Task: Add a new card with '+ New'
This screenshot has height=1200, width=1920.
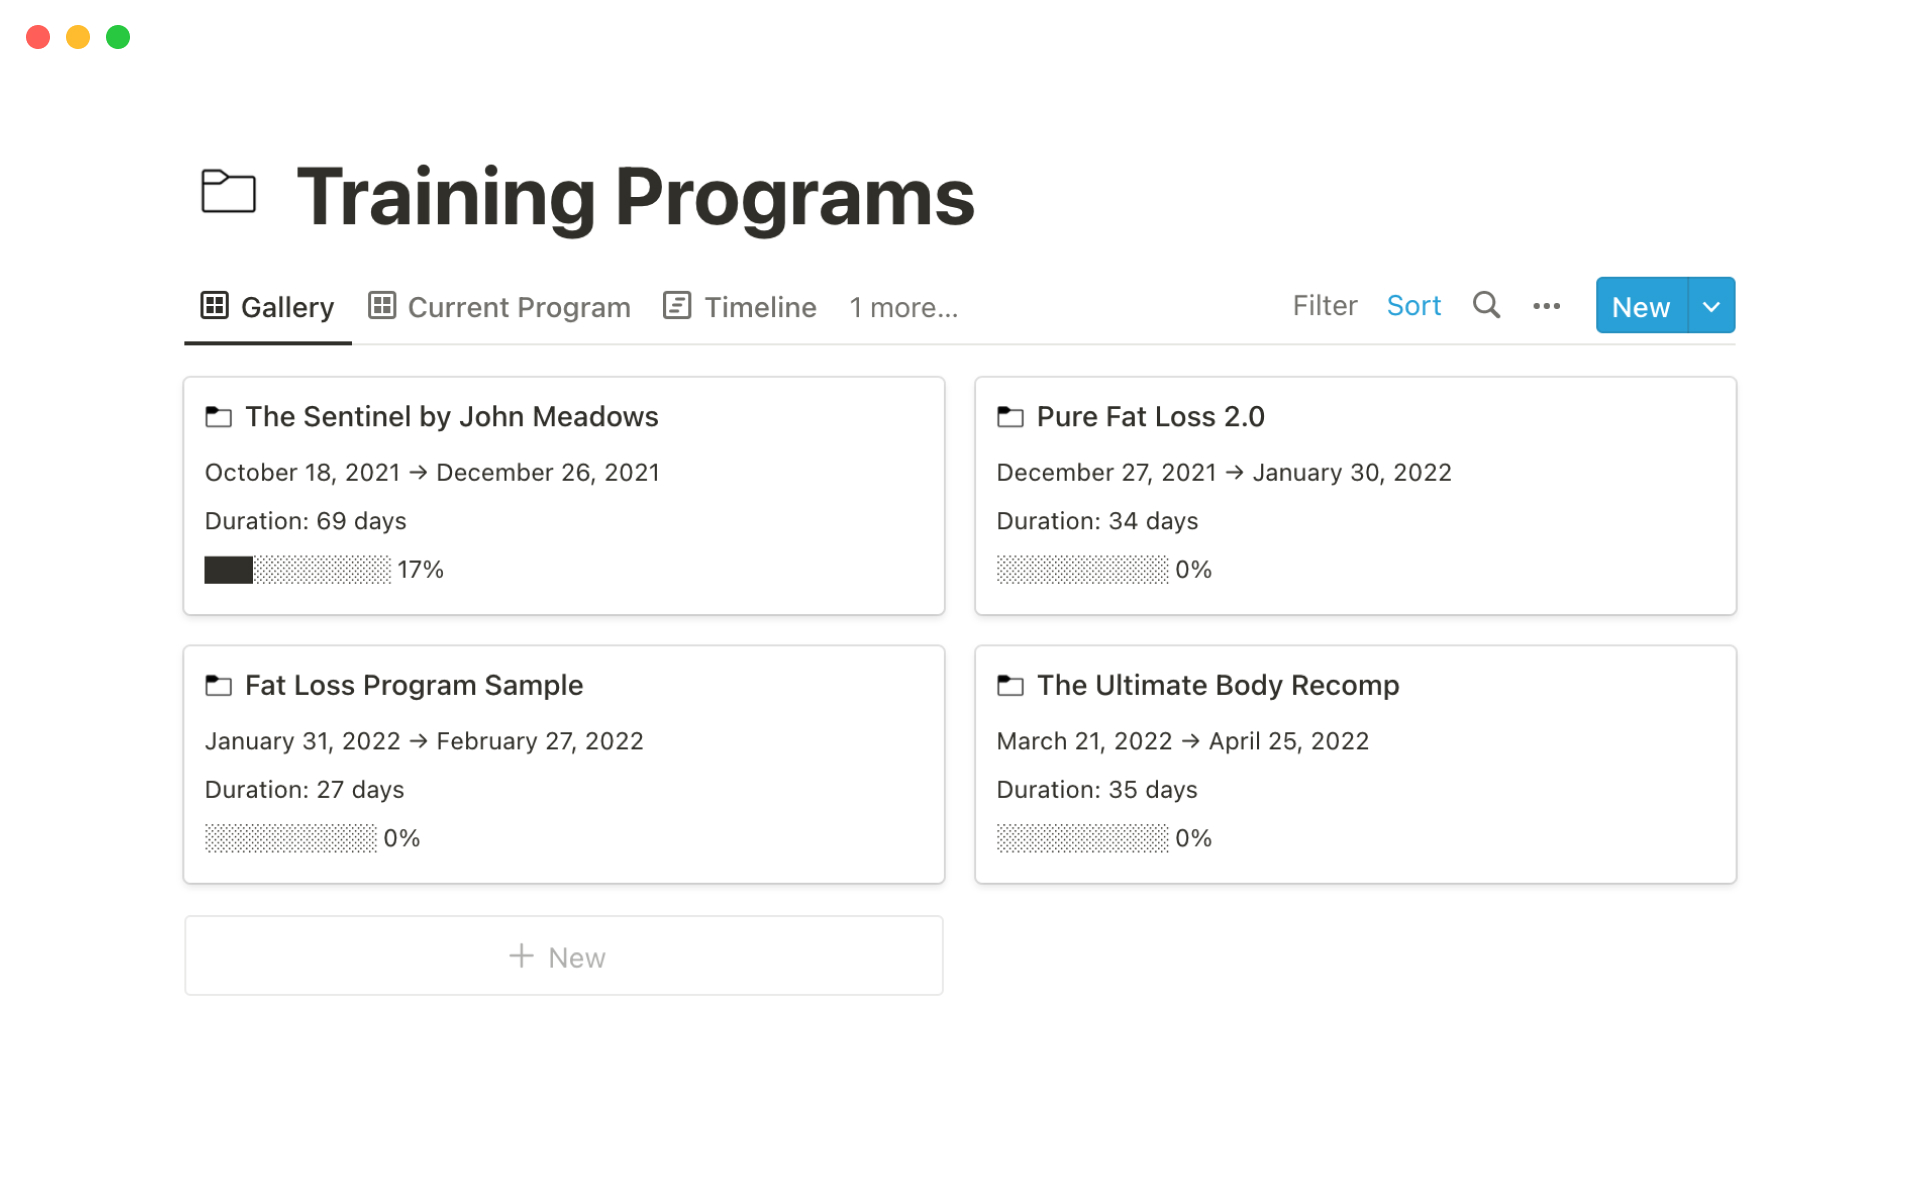Action: click(x=563, y=956)
